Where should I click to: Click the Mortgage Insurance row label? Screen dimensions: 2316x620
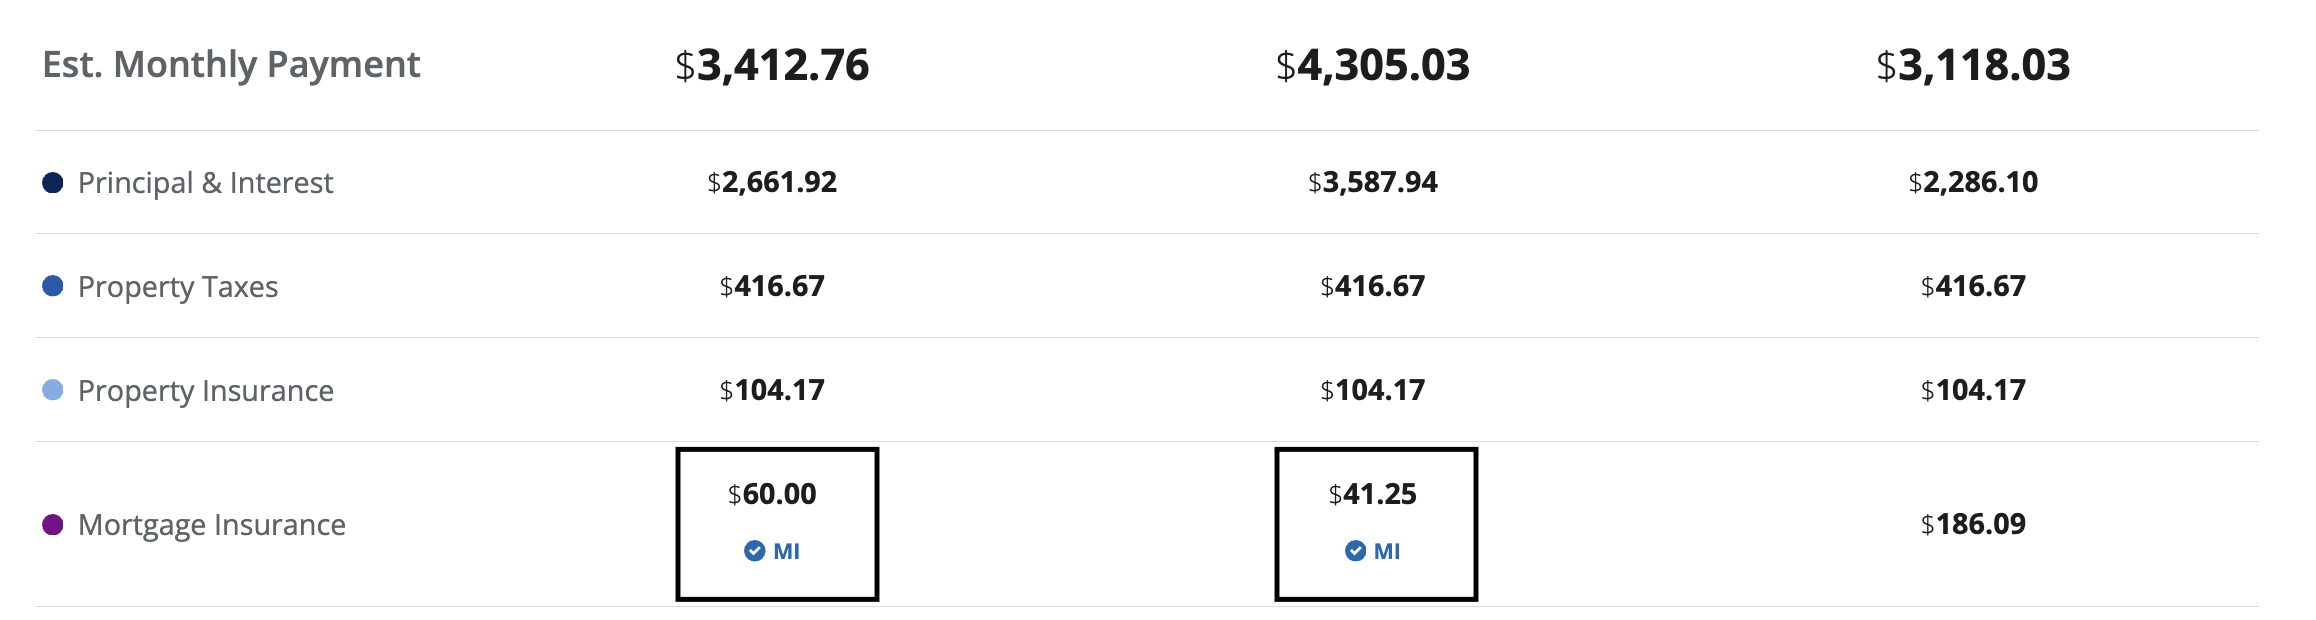212,525
